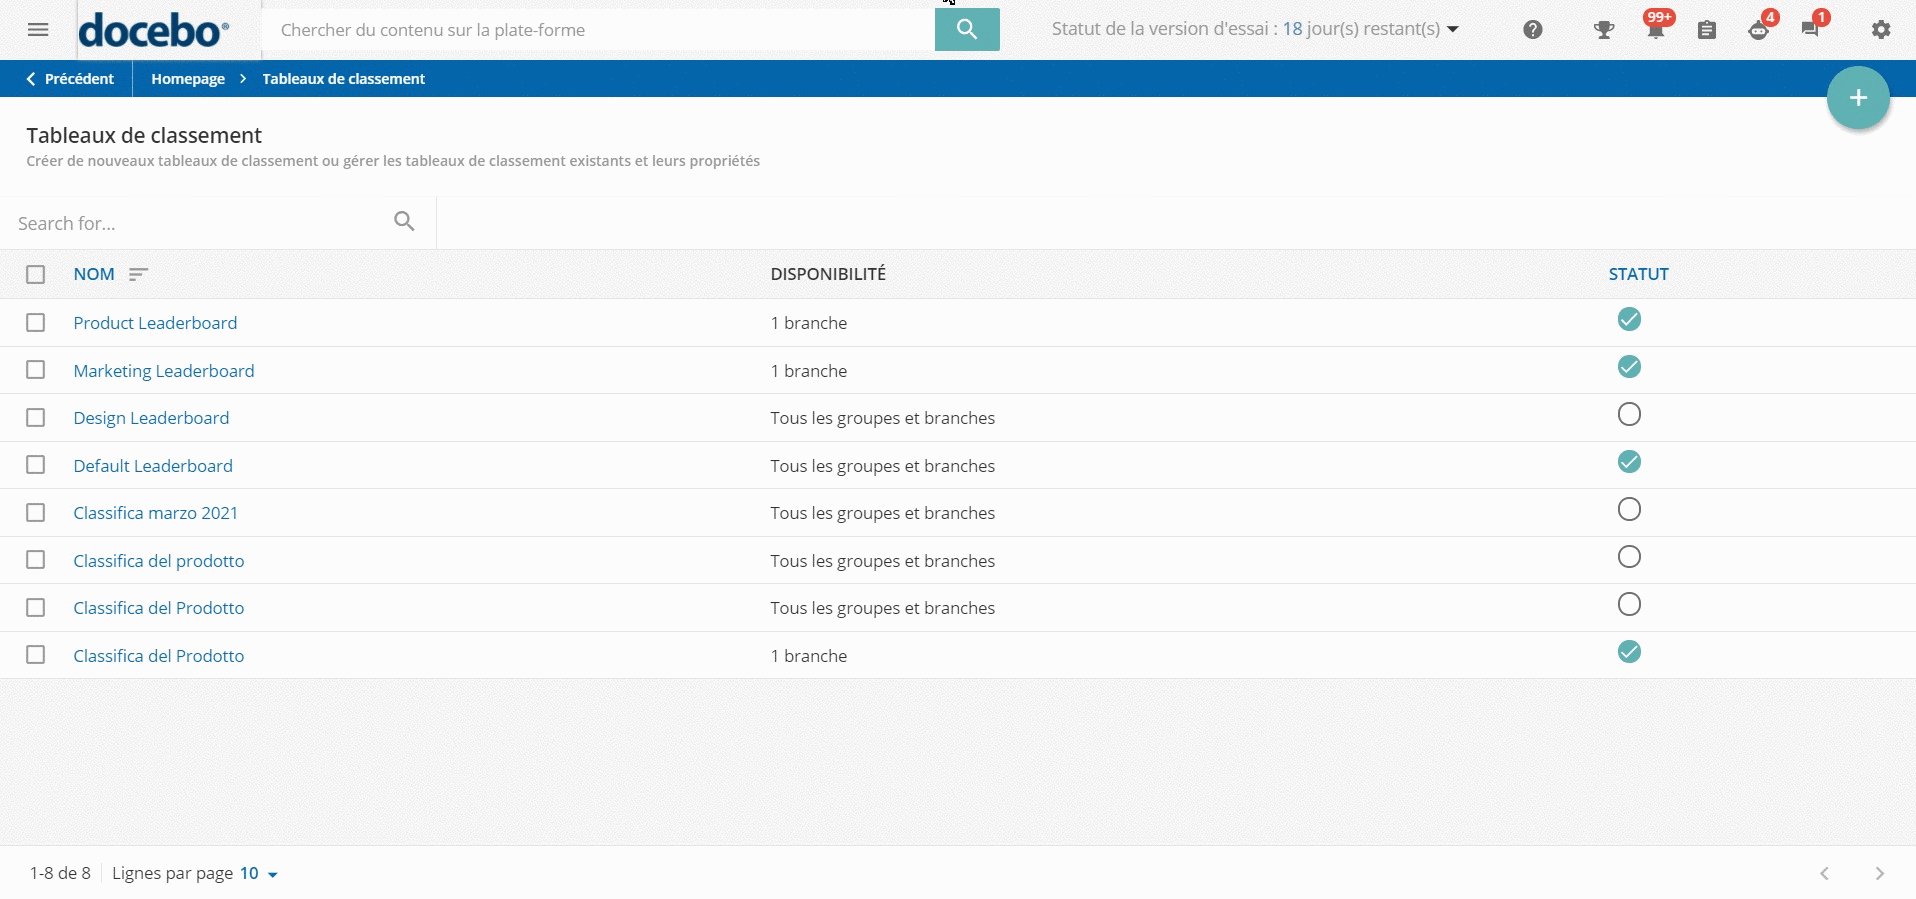1916x899 pixels.
Task: Tick the checkbox for Product Leaderboard
Action: point(36,323)
